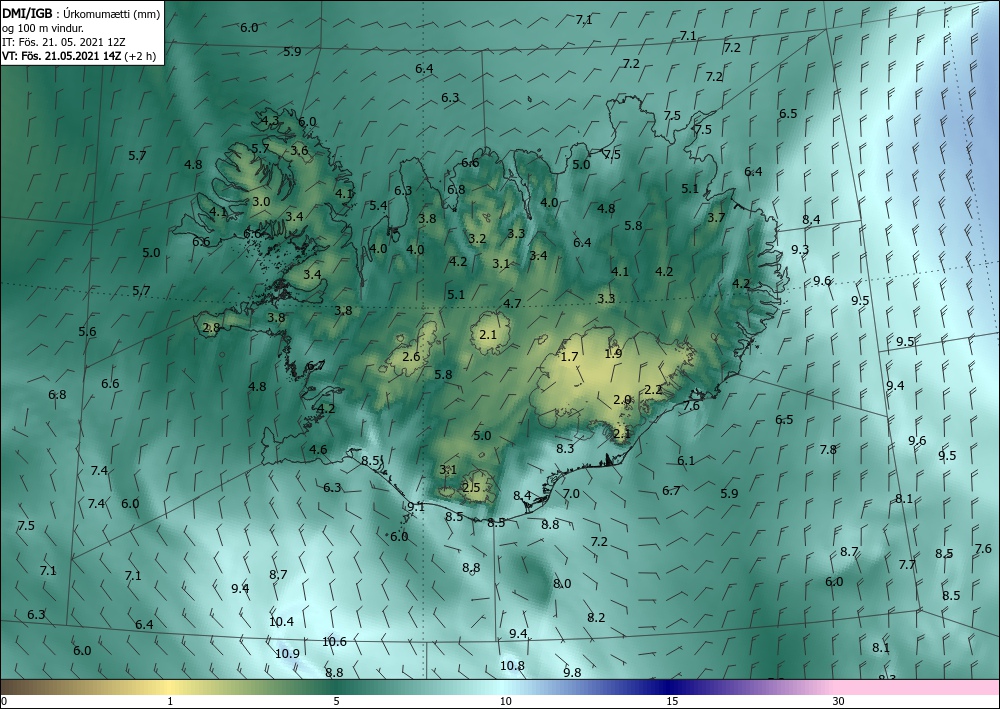
Task: Pick the 3.0 reading on the map
Action: click(261, 201)
